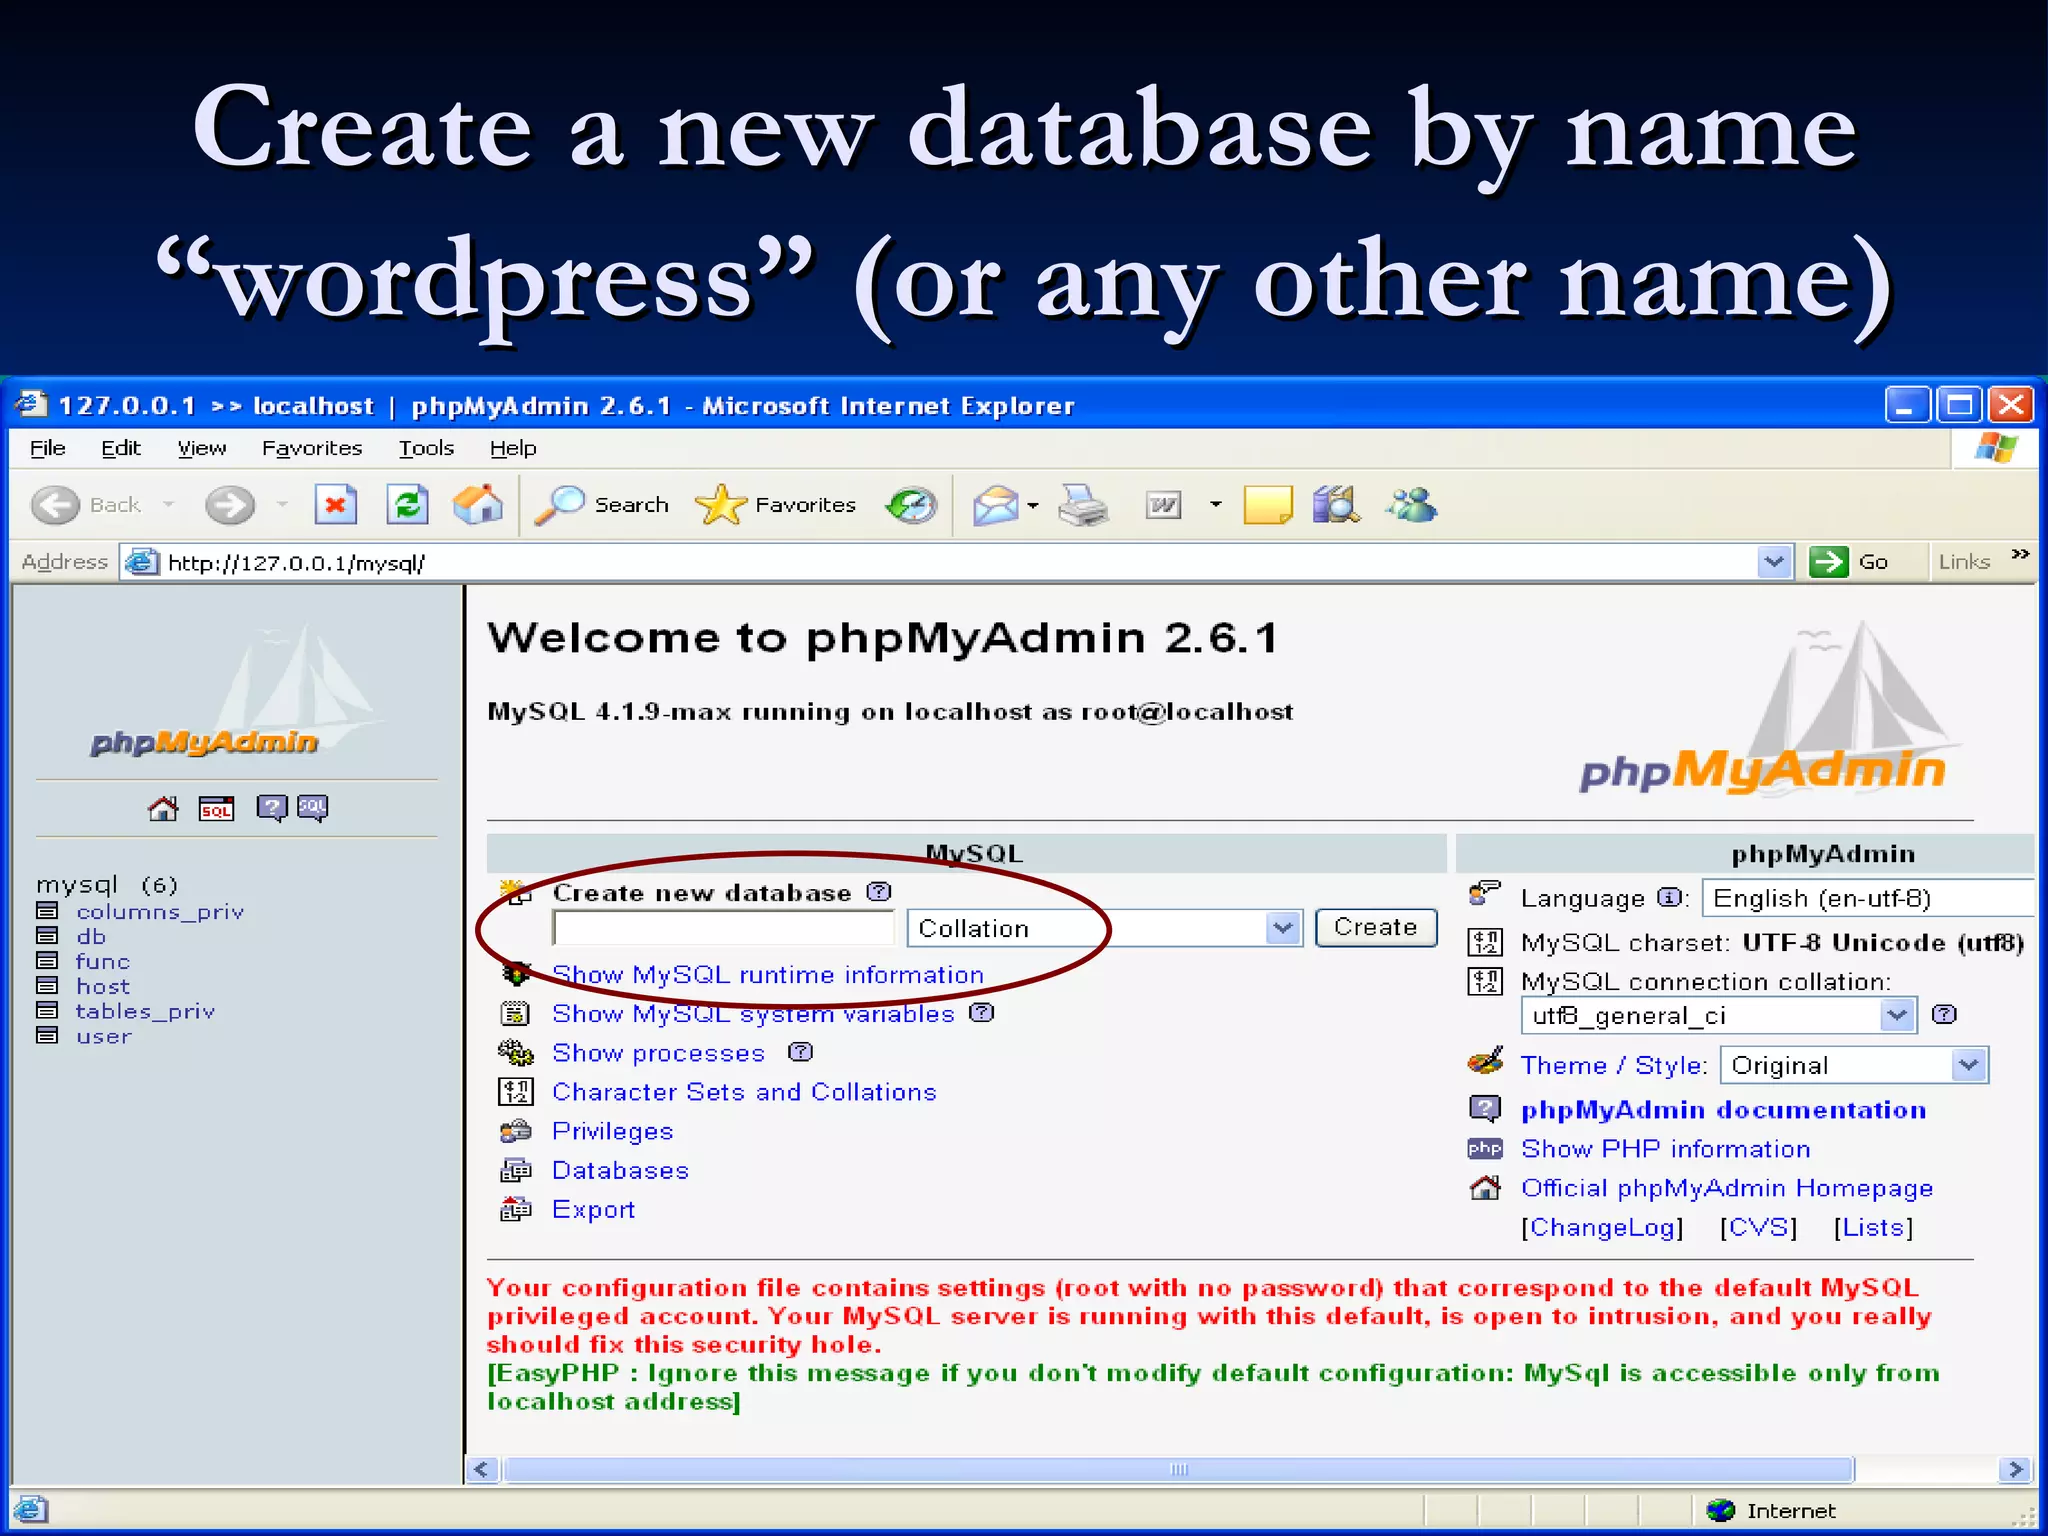Click the horizontal scrollbar right arrow
This screenshot has width=2048, height=1536.
2016,1469
